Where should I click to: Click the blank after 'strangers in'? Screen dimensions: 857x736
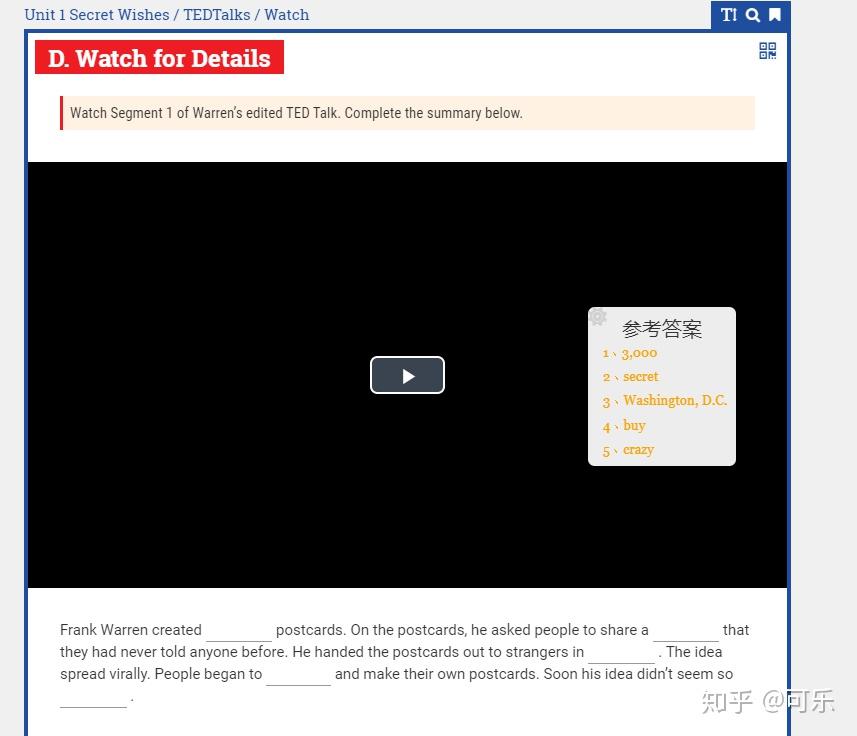[x=620, y=652]
